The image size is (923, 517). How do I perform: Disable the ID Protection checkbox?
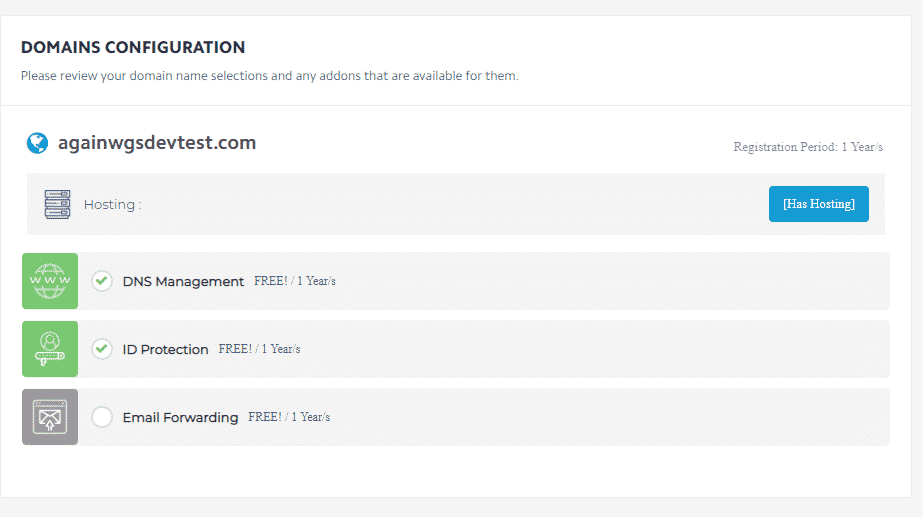pyautogui.click(x=102, y=349)
